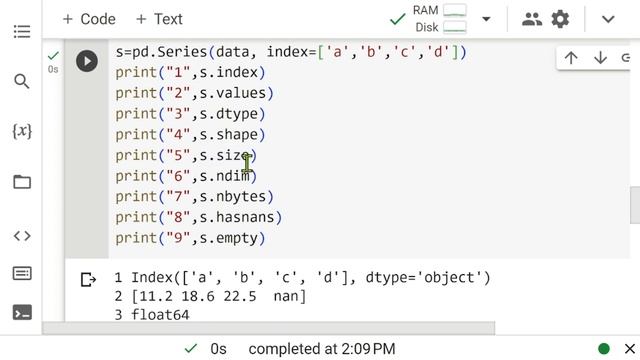Click the code line print("9",s.empty)
This screenshot has width=640, height=360.
pyautogui.click(x=190, y=238)
